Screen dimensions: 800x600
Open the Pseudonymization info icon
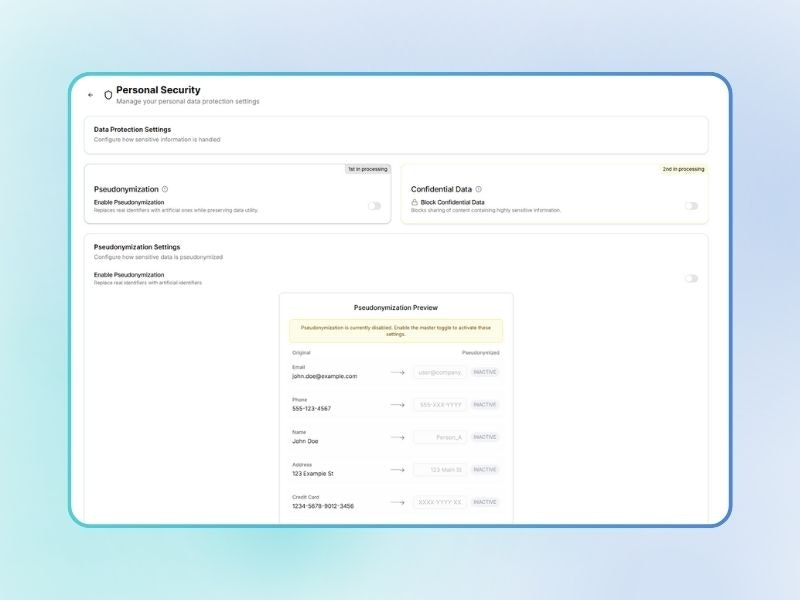(165, 189)
